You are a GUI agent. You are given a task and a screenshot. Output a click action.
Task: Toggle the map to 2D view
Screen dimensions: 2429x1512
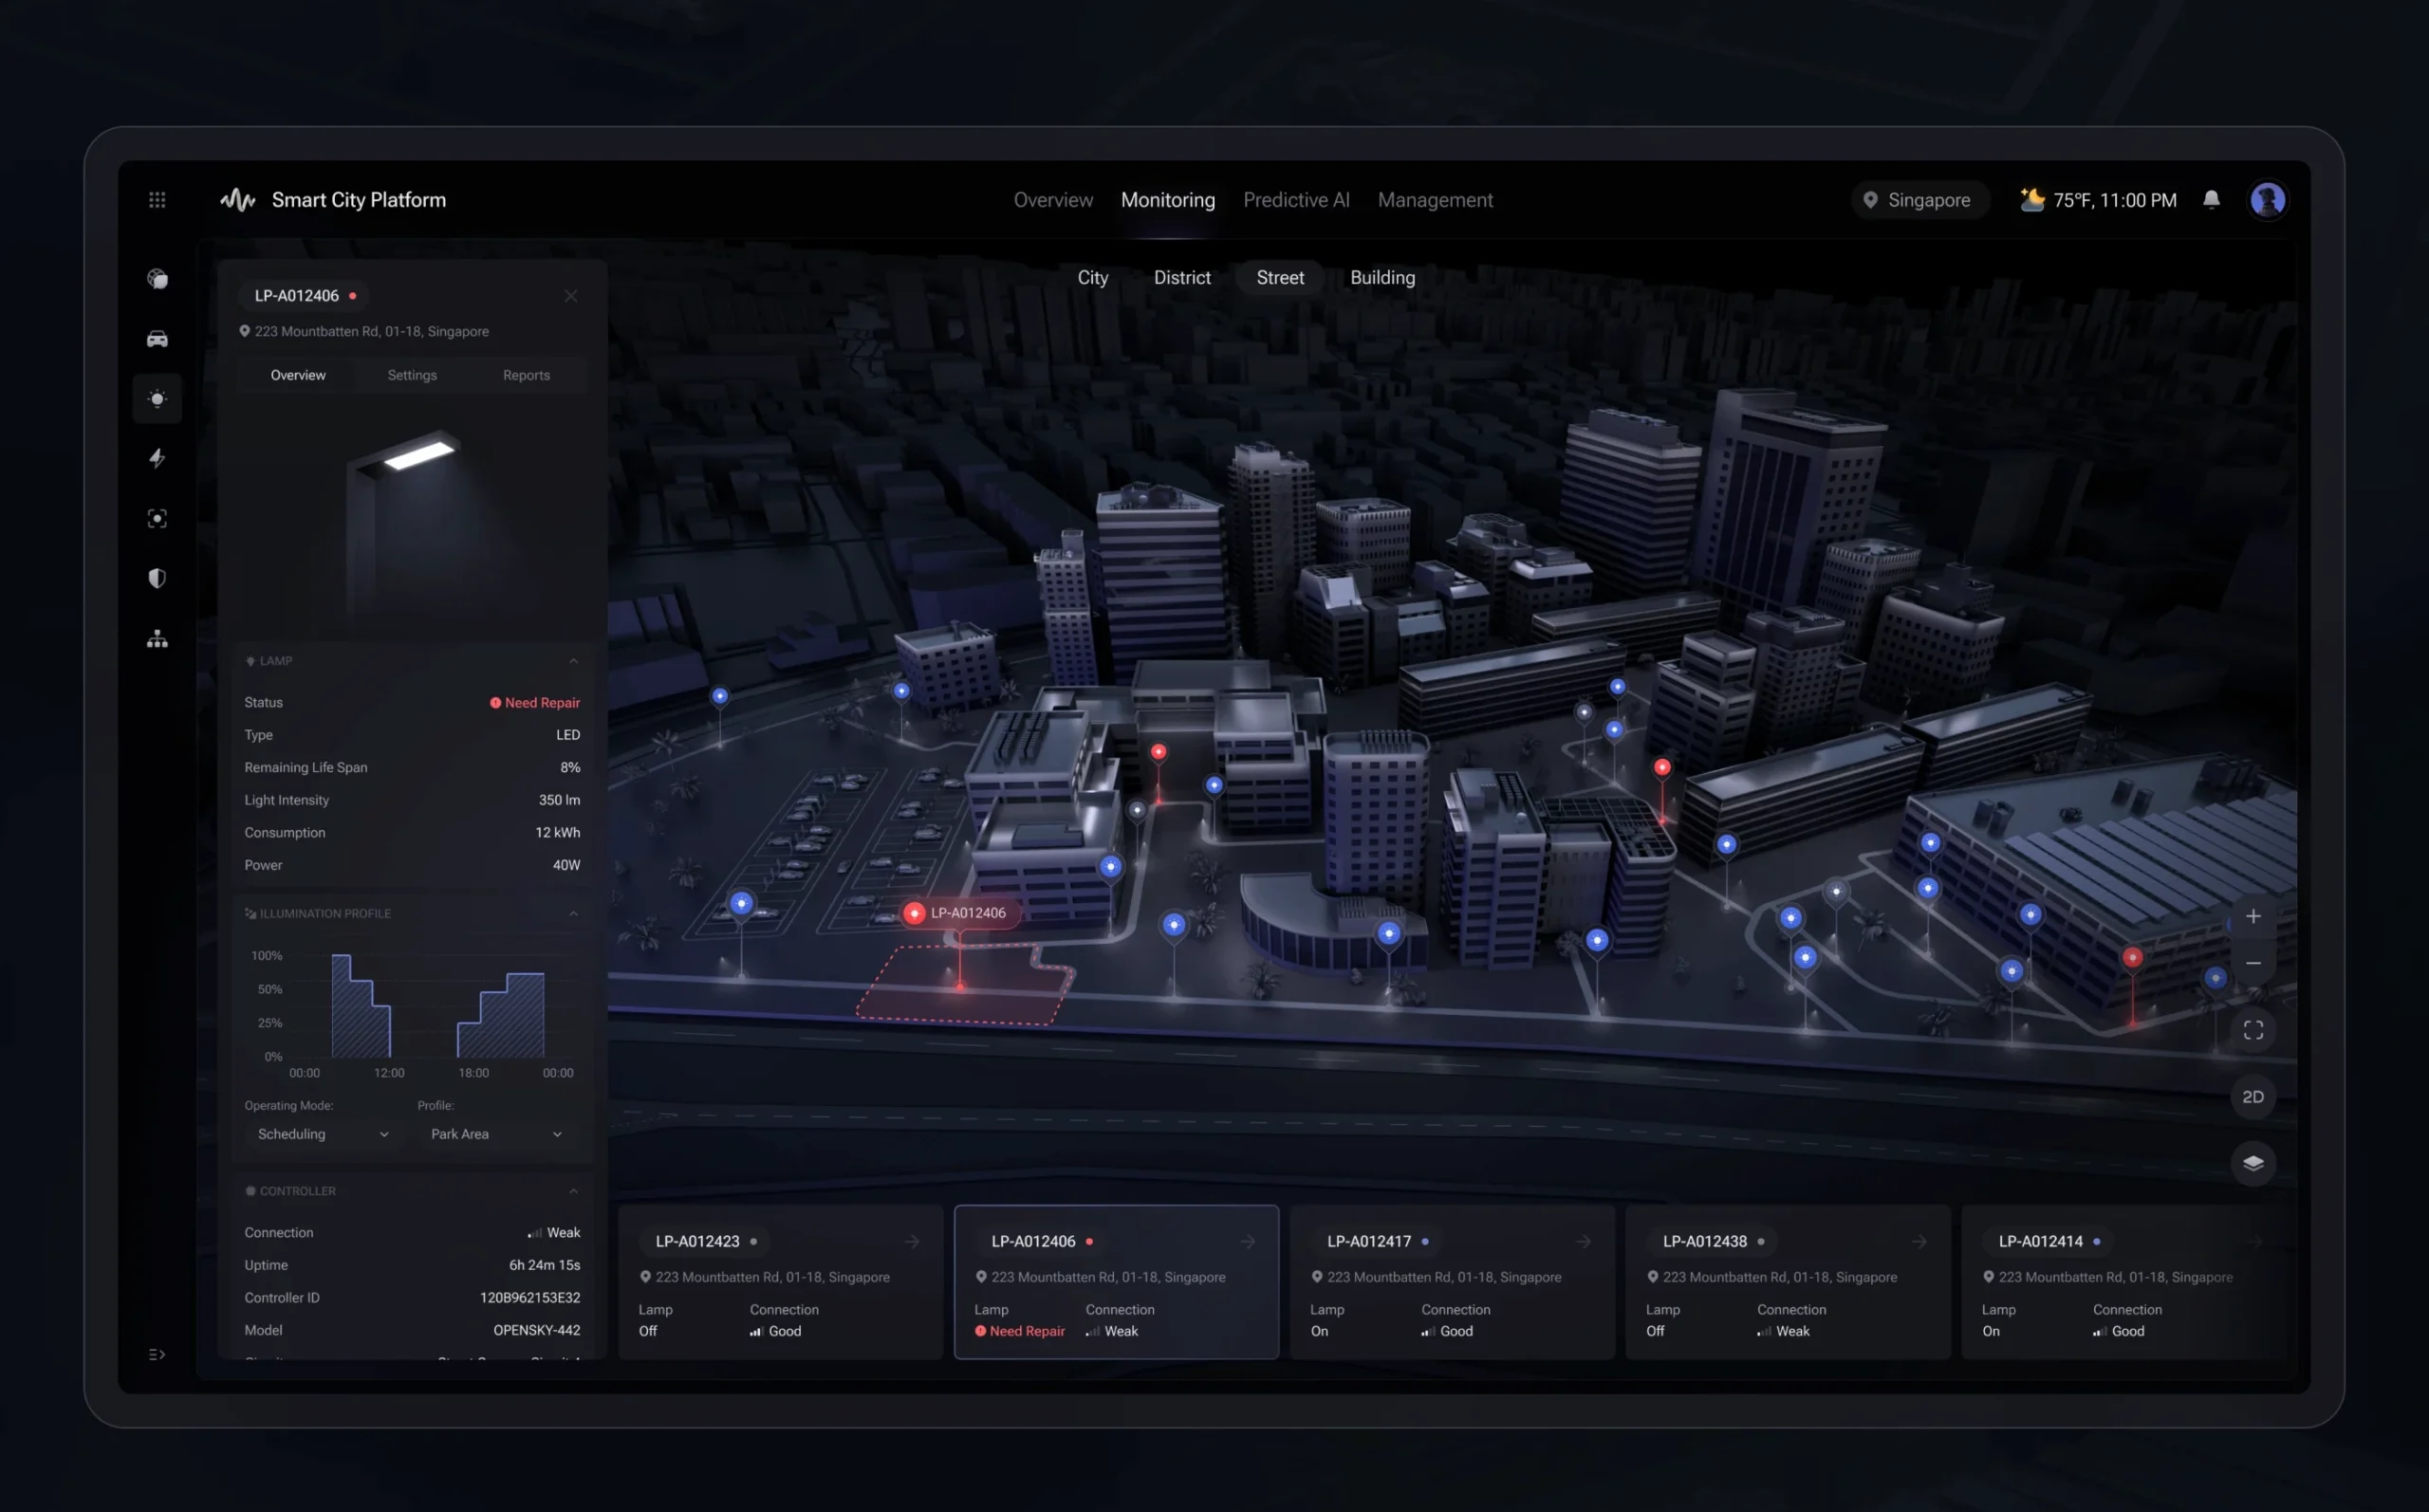[2252, 1097]
